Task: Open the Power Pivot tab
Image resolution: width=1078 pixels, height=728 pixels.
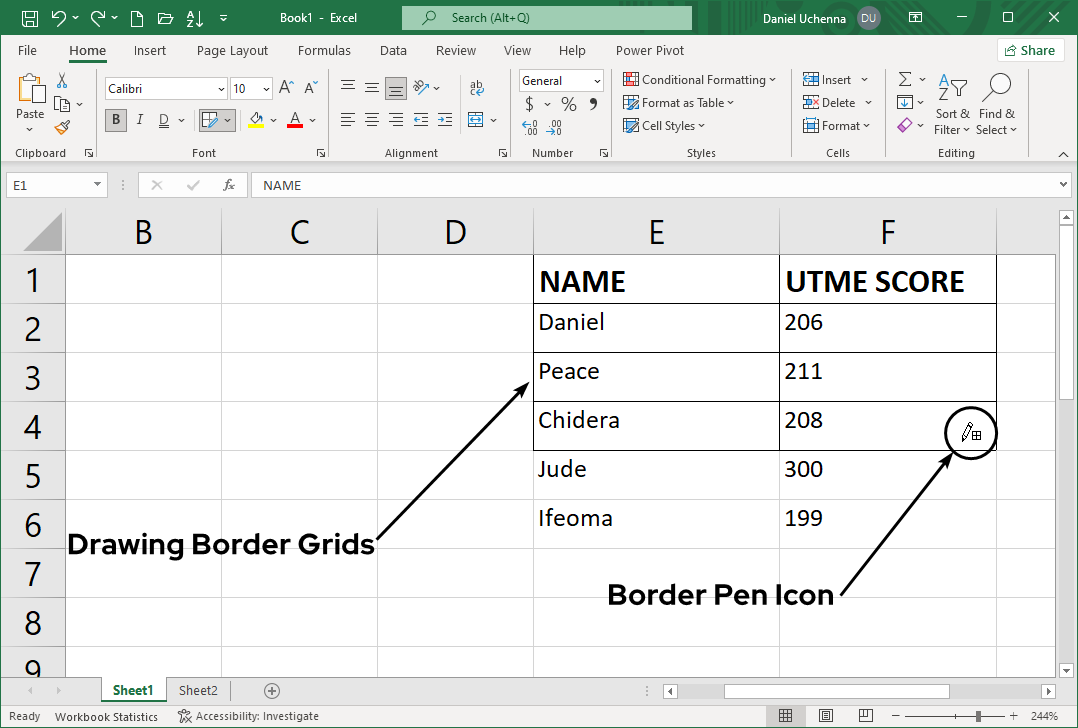Action: pyautogui.click(x=649, y=50)
